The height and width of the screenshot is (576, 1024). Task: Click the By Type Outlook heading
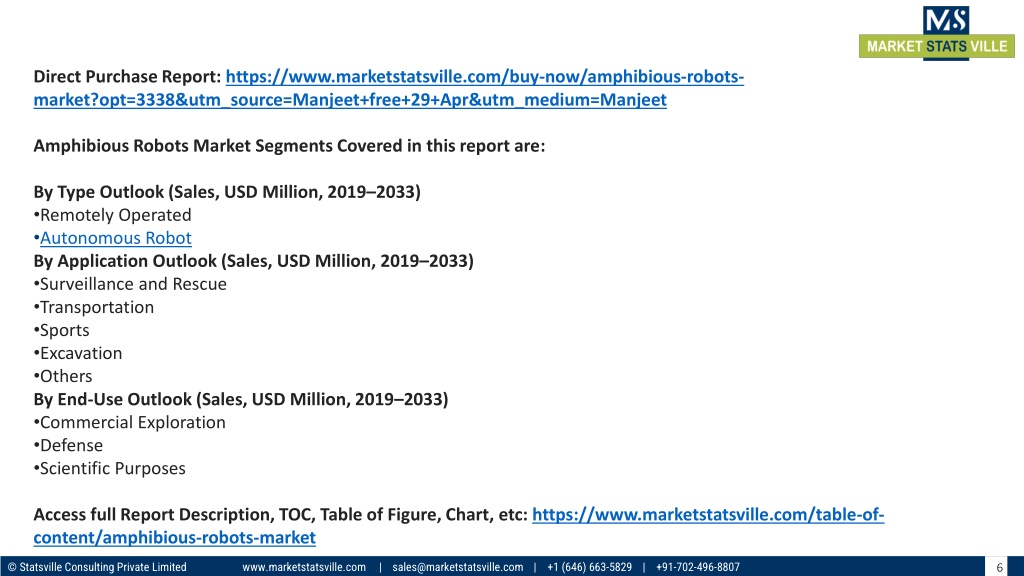(227, 192)
